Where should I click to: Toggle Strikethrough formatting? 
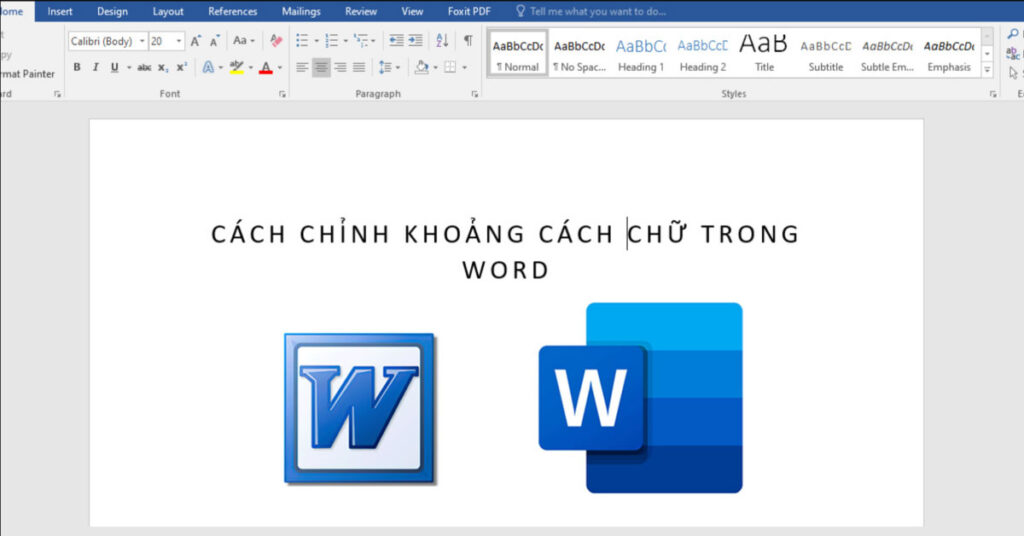click(x=144, y=67)
